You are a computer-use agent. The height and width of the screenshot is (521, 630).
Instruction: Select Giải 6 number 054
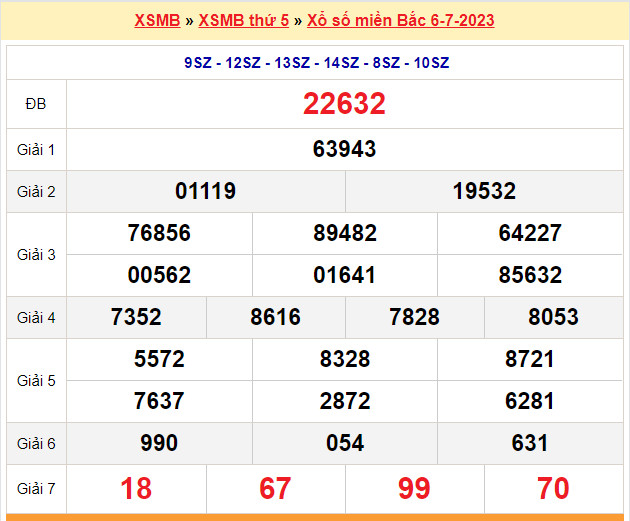[x=344, y=443]
